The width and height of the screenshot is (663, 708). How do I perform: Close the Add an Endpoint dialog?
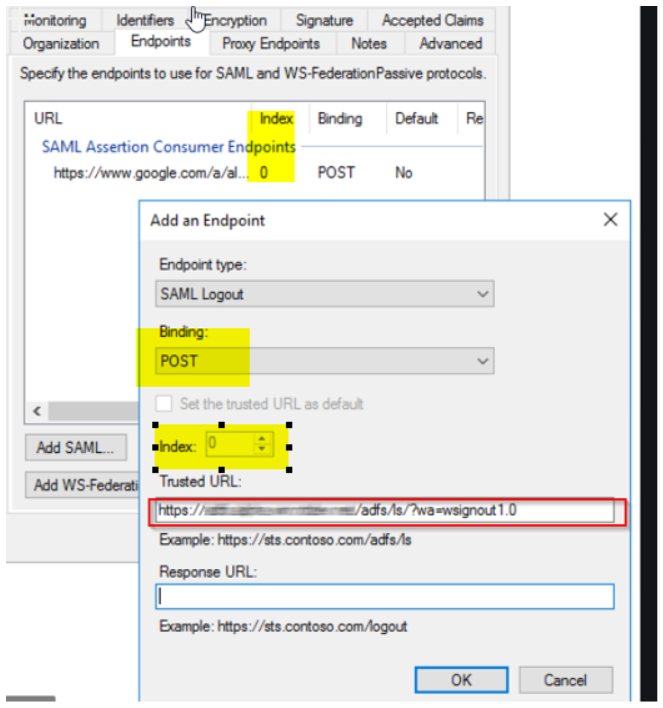click(610, 220)
